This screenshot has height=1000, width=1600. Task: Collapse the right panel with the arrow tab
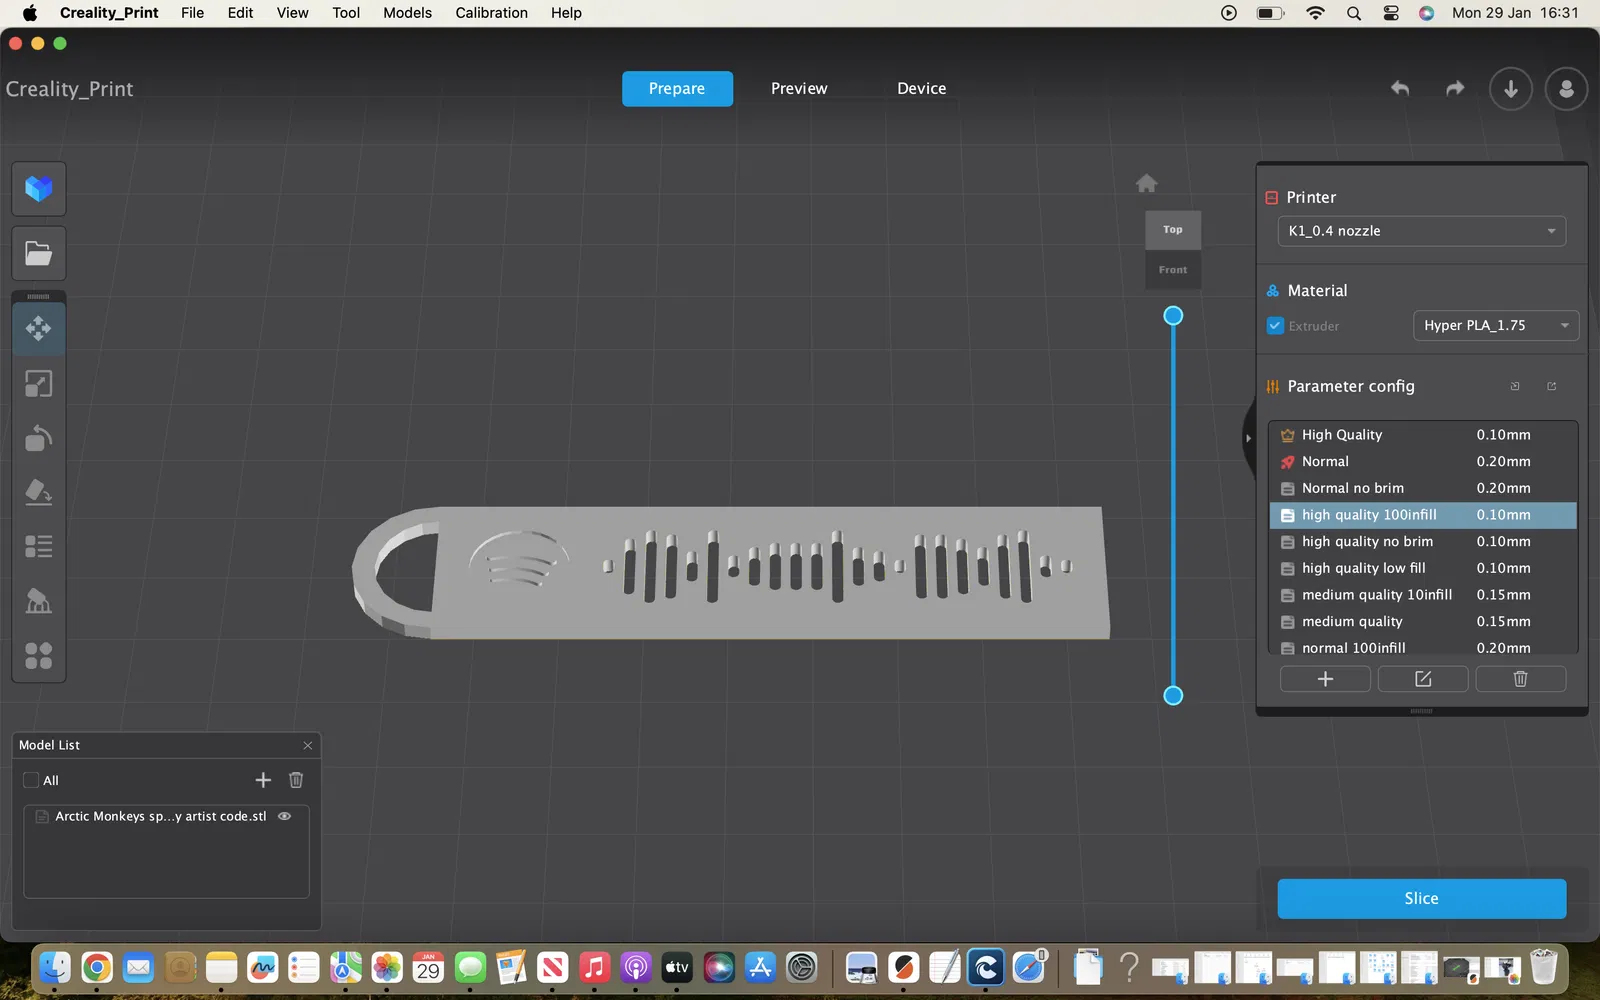click(1248, 438)
